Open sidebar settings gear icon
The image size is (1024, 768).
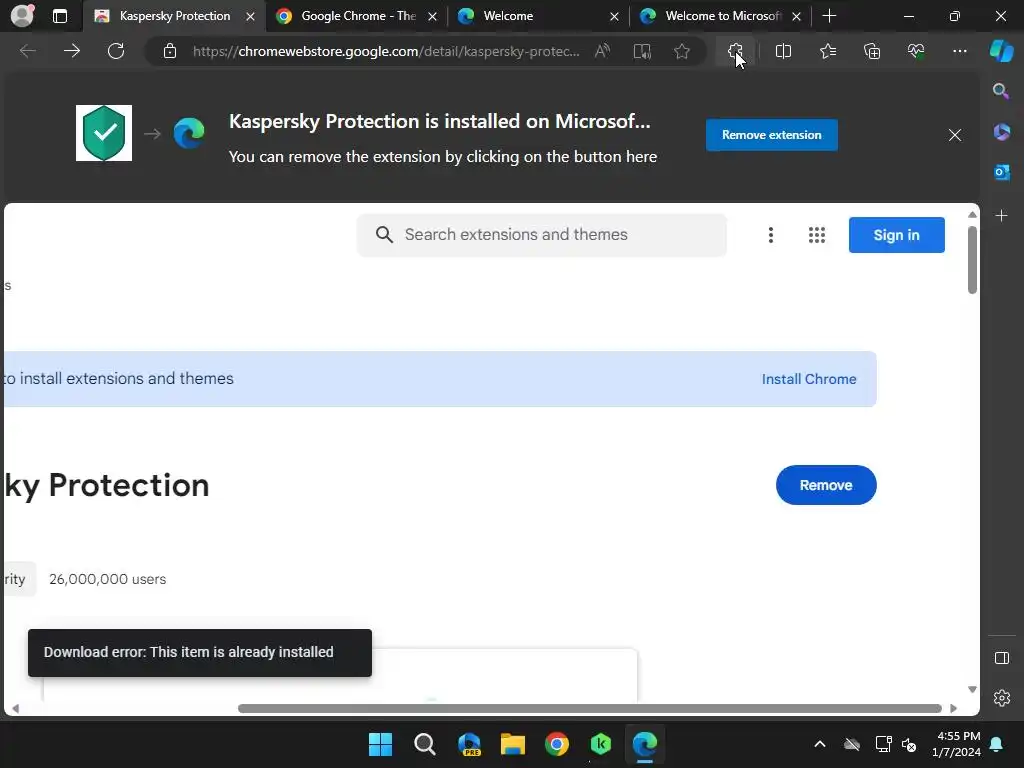tap(1001, 698)
